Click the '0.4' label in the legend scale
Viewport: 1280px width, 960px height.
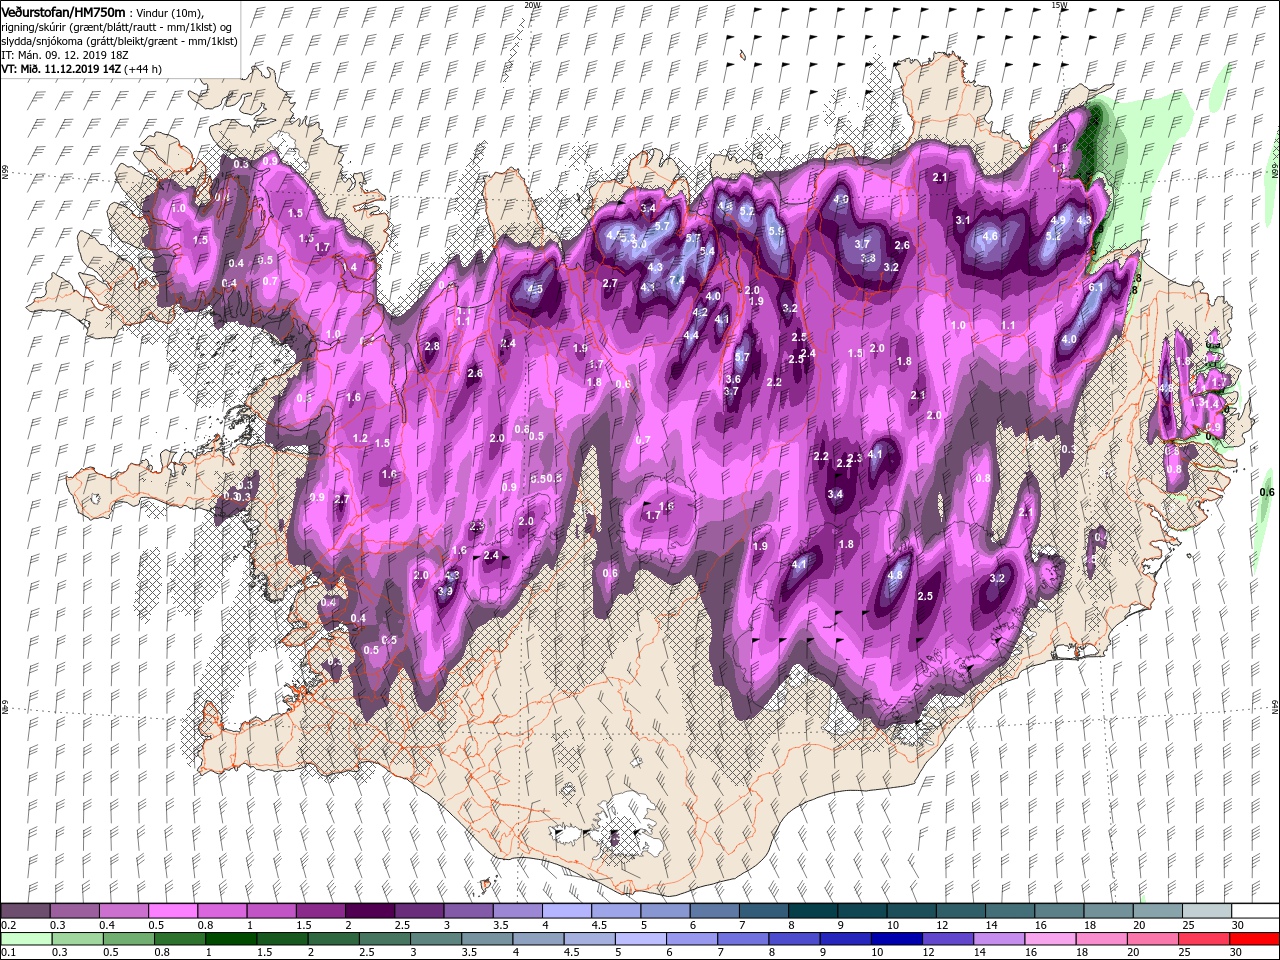pos(106,925)
